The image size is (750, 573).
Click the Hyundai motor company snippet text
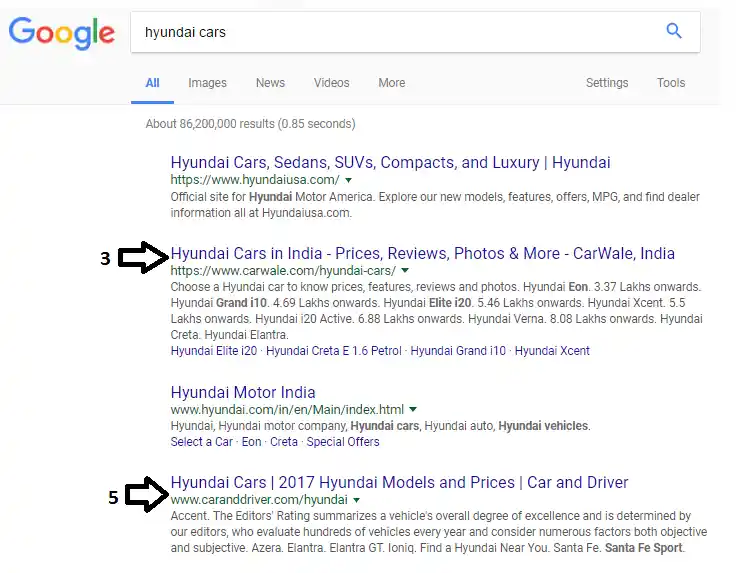(x=381, y=426)
